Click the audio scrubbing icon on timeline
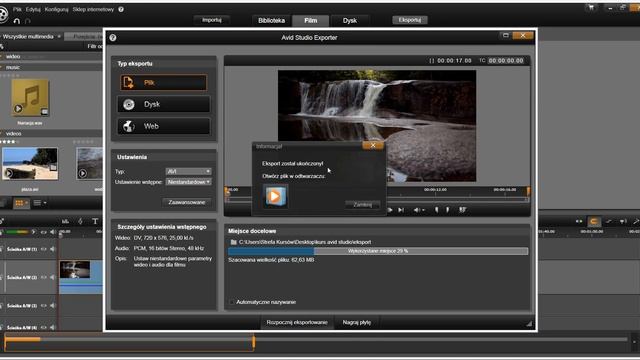 622,221
